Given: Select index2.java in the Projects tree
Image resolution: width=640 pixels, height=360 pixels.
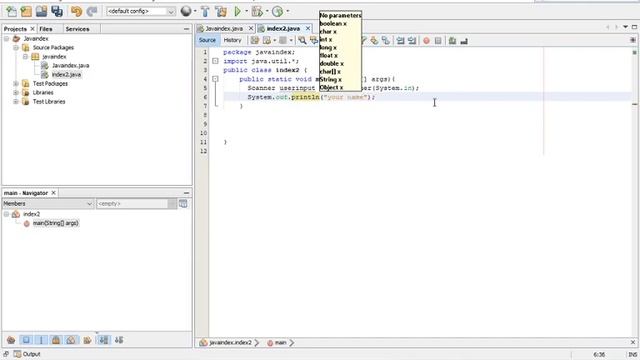Looking at the screenshot, I should pos(66,75).
